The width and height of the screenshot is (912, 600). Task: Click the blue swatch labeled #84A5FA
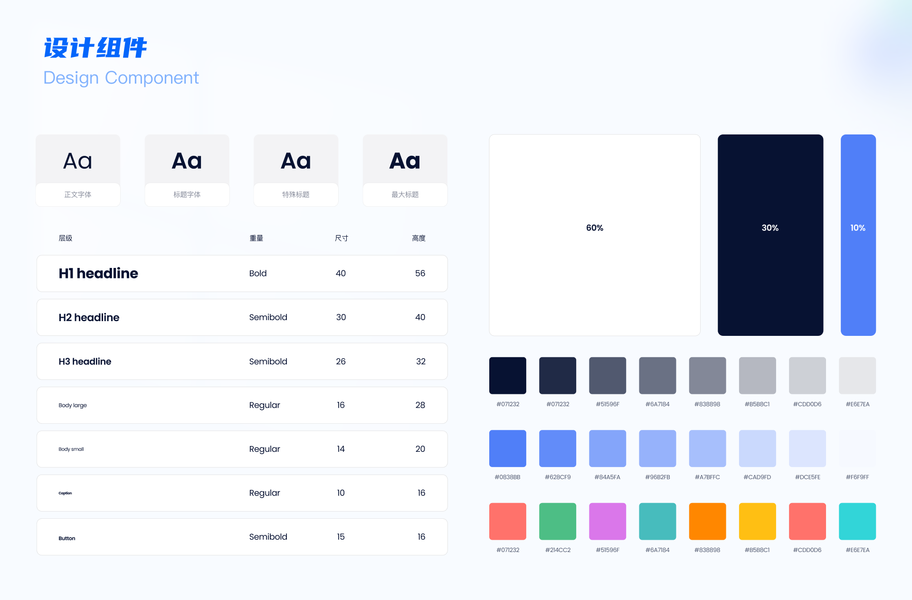coord(607,448)
